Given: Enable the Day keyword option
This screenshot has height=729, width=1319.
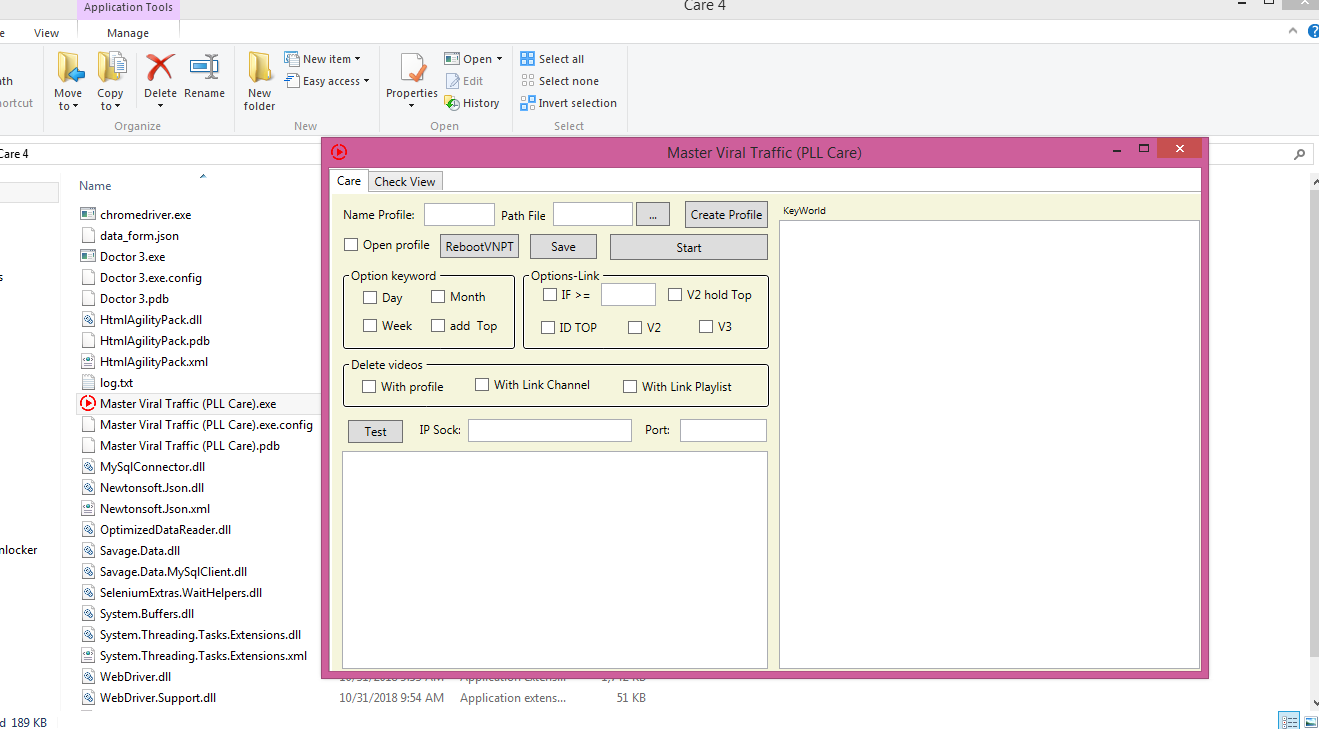Looking at the screenshot, I should (x=370, y=297).
